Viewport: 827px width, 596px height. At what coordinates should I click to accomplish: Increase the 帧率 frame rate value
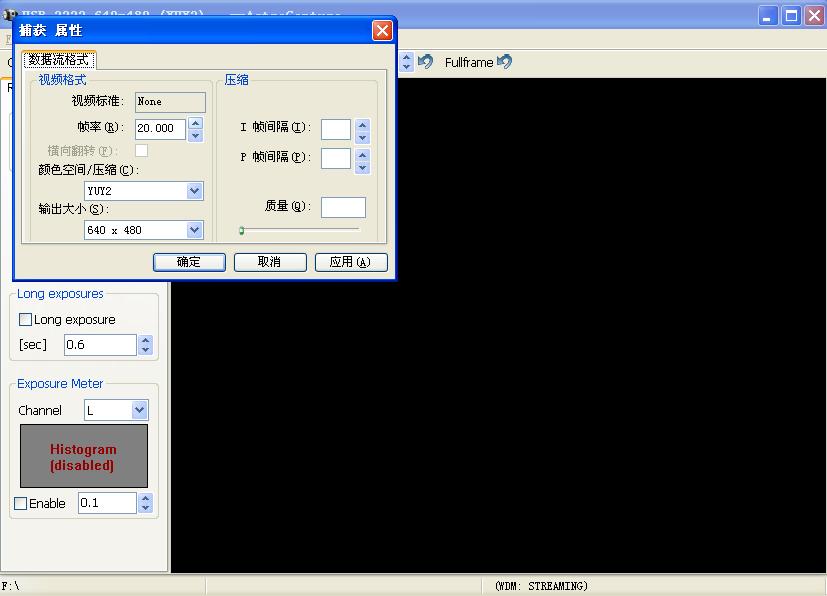tap(196, 123)
